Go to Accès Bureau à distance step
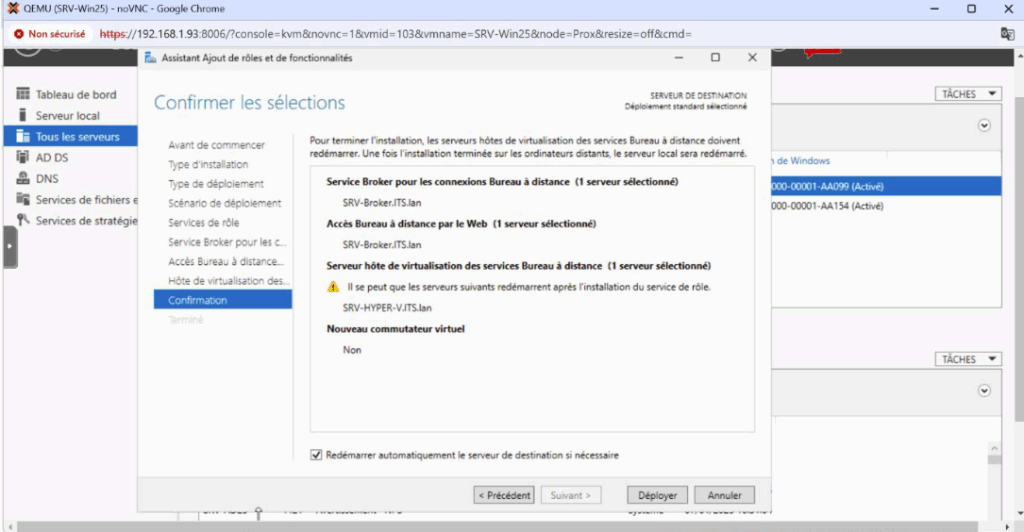Viewport: 1024px width, 532px height. pyautogui.click(x=226, y=261)
